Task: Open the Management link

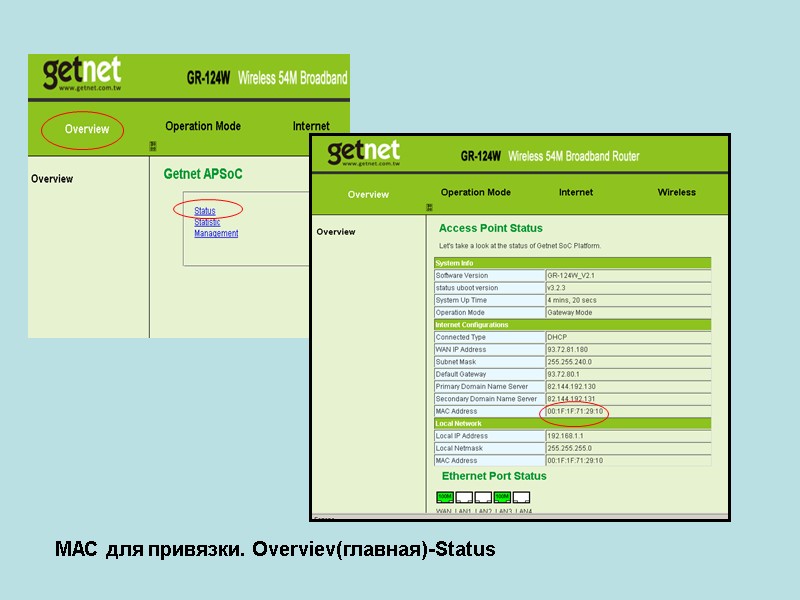Action: tap(216, 233)
